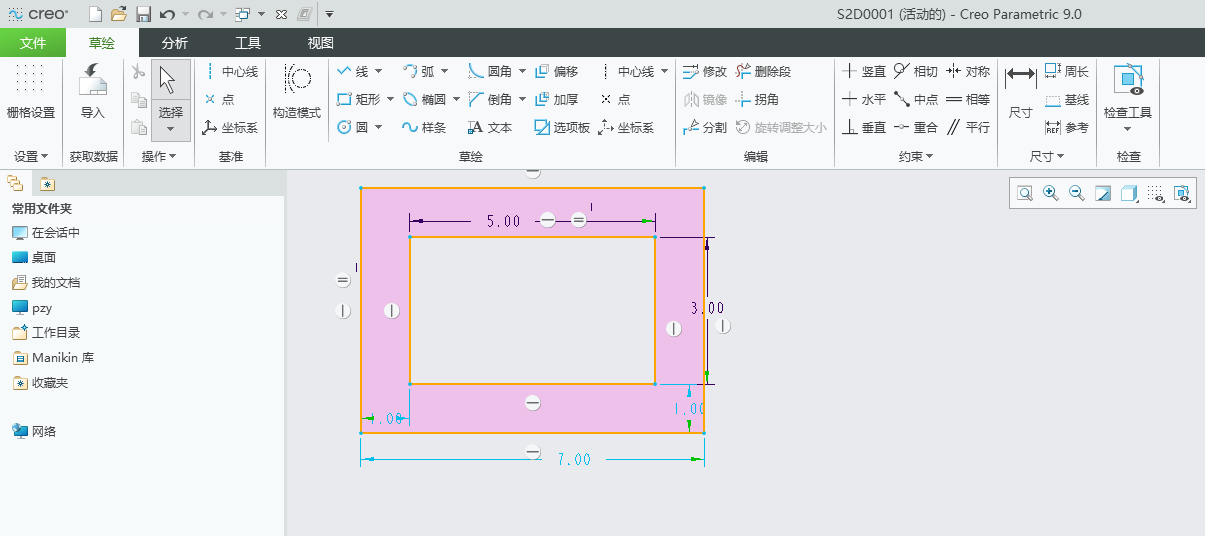Click the Delete Segment (删除段) tool

[763, 72]
